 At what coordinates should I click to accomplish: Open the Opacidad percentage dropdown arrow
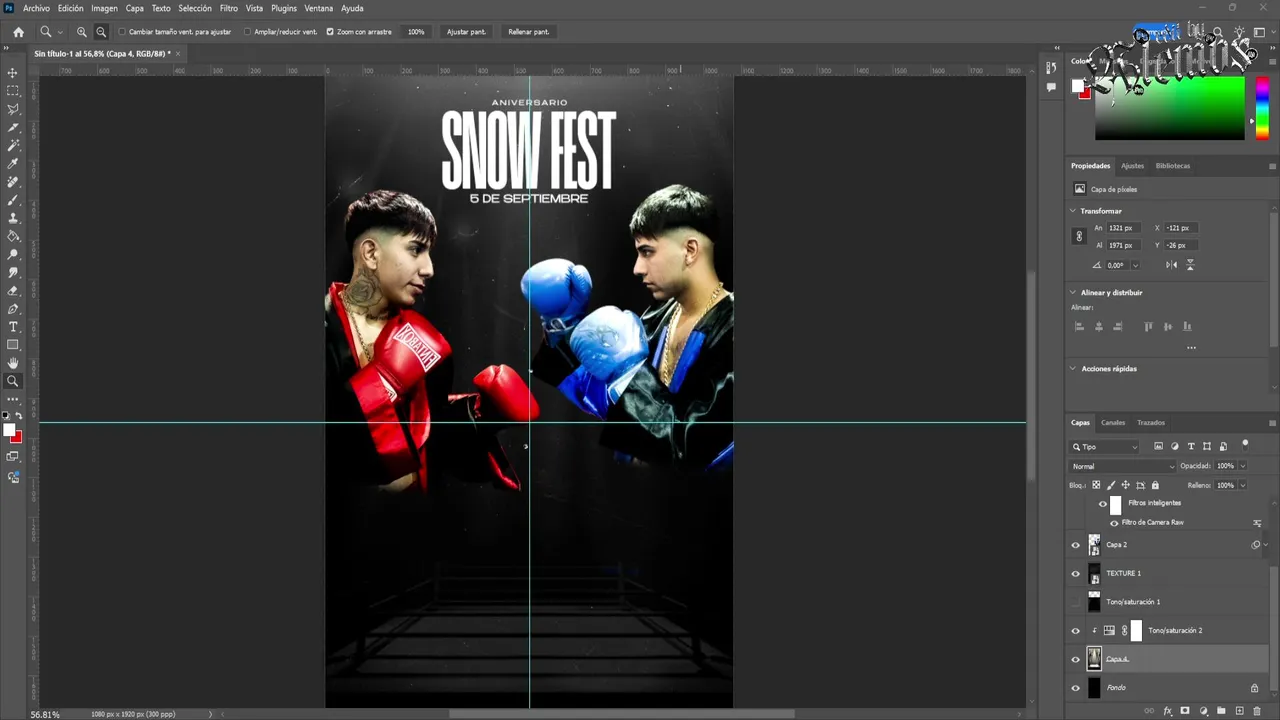click(x=1243, y=466)
